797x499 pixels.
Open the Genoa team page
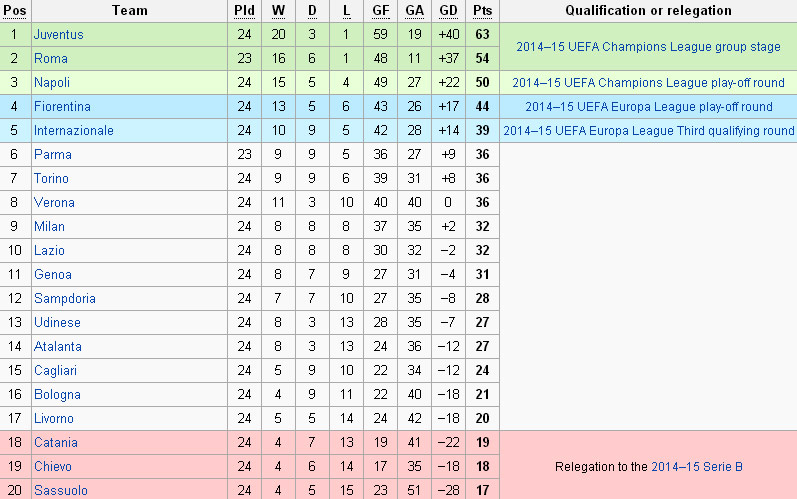pyautogui.click(x=53, y=274)
